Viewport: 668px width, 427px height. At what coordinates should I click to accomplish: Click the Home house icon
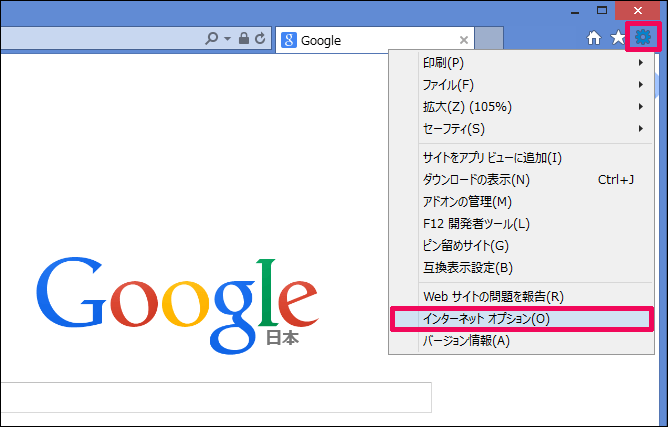(x=594, y=38)
